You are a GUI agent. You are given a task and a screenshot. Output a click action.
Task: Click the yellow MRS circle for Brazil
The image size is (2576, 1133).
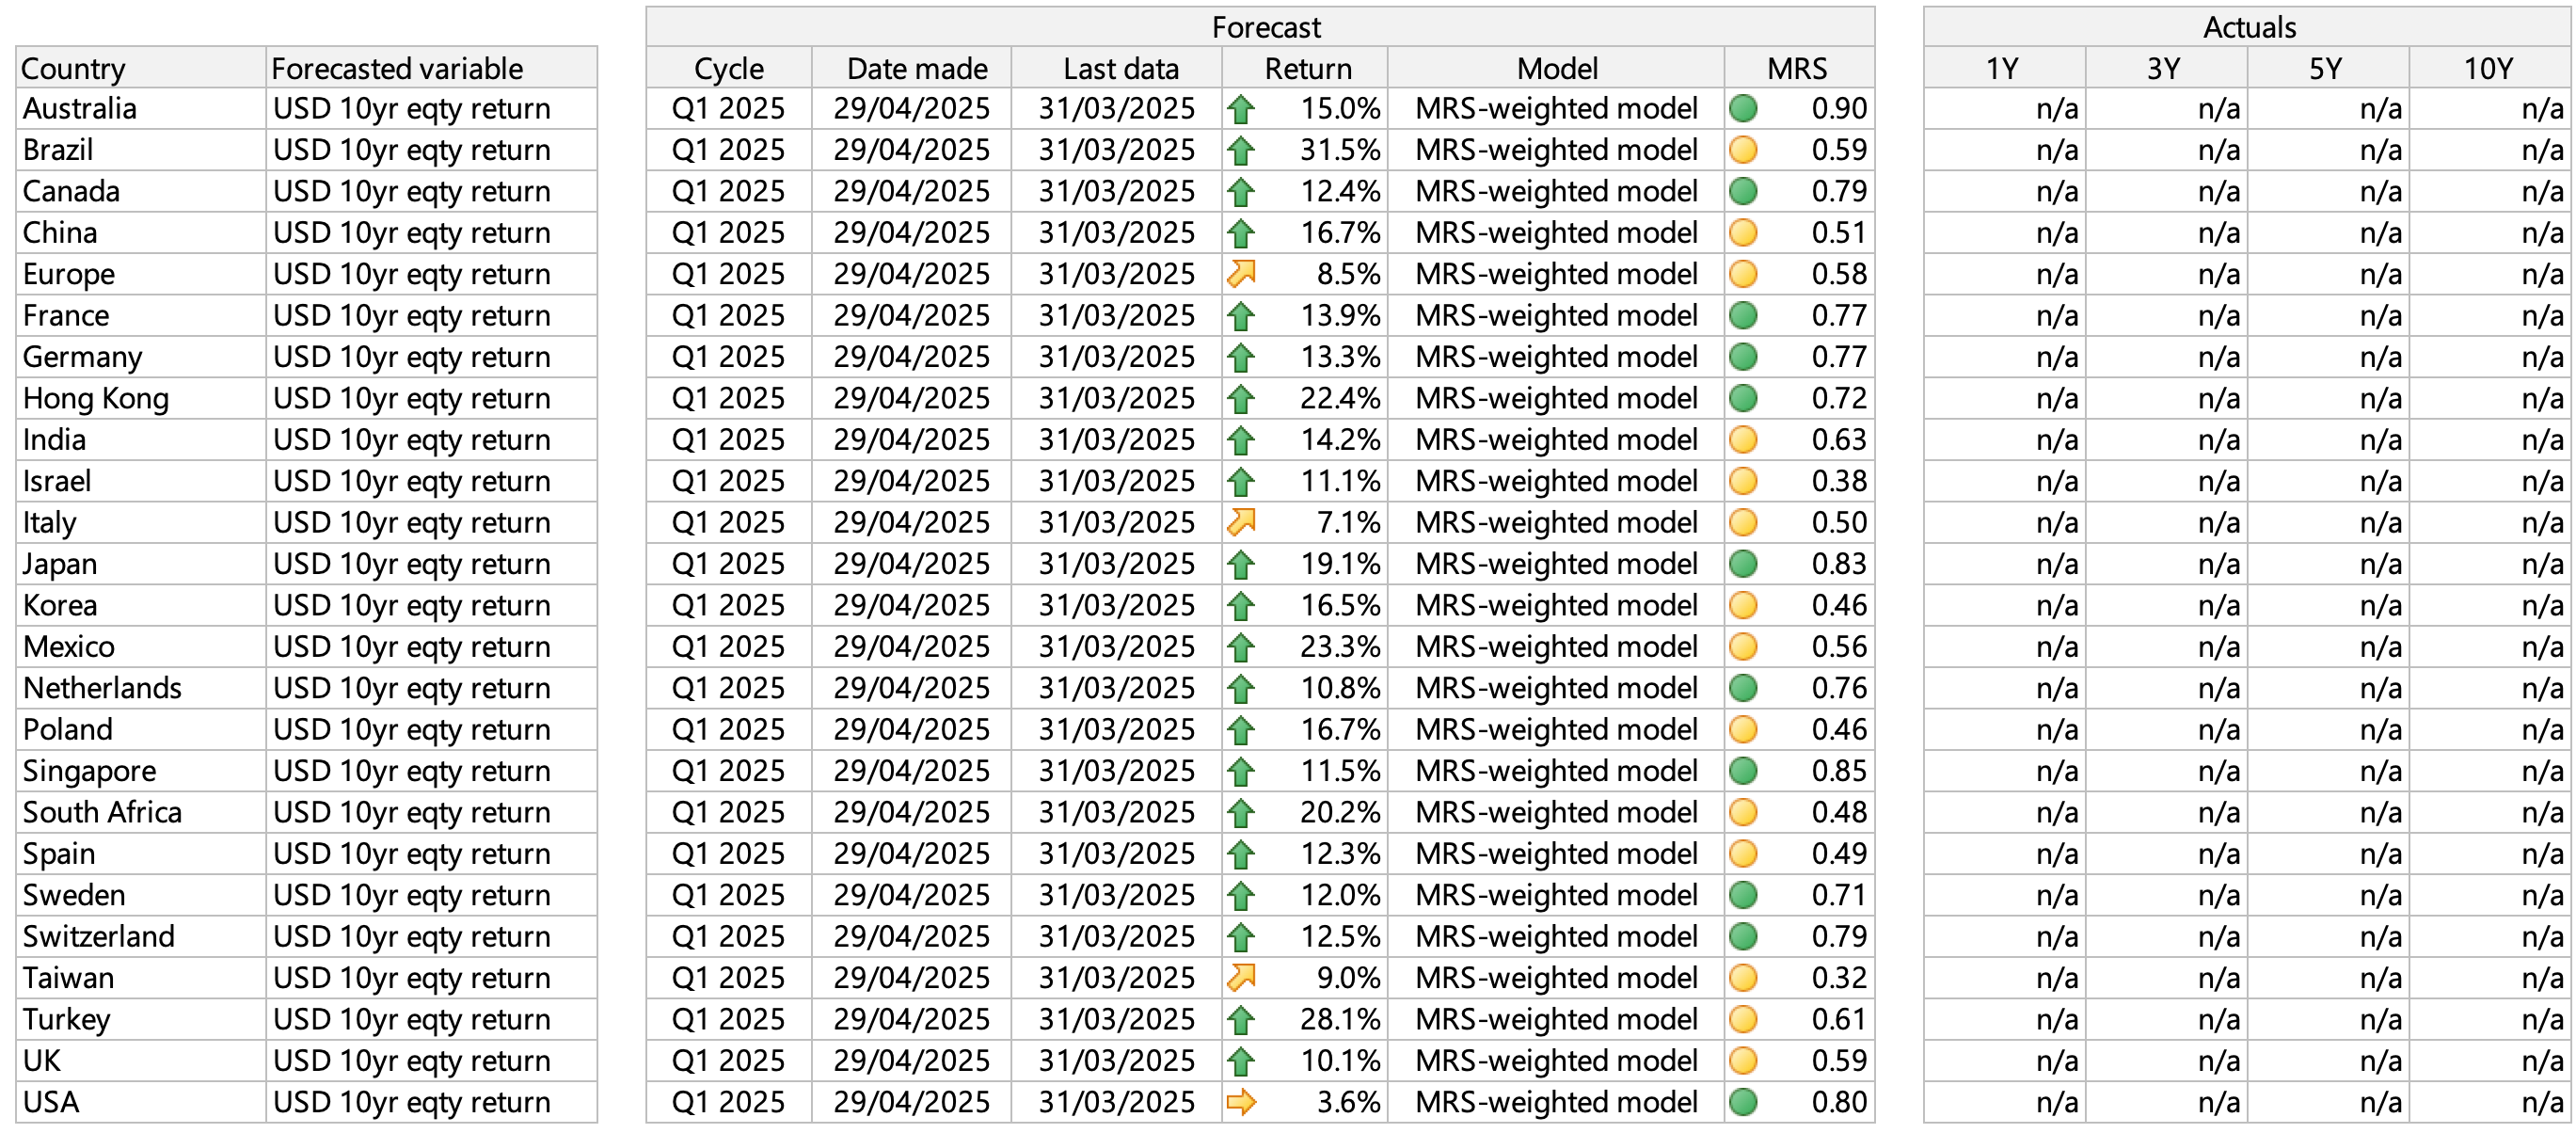(x=1743, y=150)
